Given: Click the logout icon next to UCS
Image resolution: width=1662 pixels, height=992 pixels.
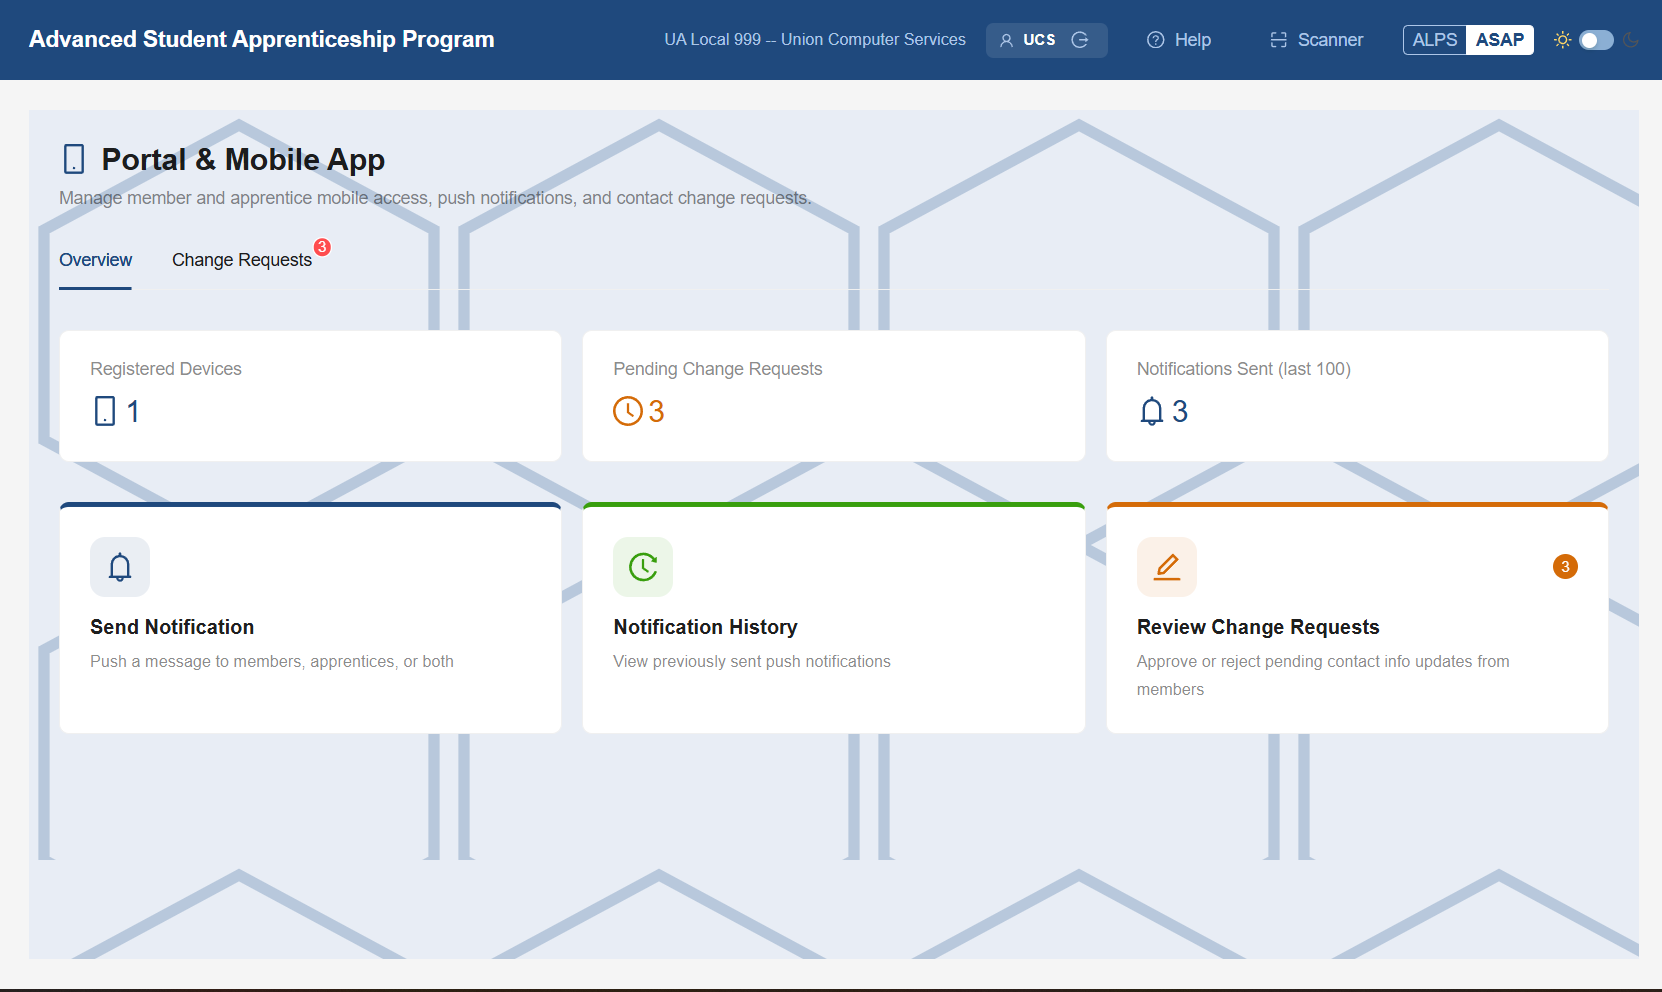Looking at the screenshot, I should 1080,40.
